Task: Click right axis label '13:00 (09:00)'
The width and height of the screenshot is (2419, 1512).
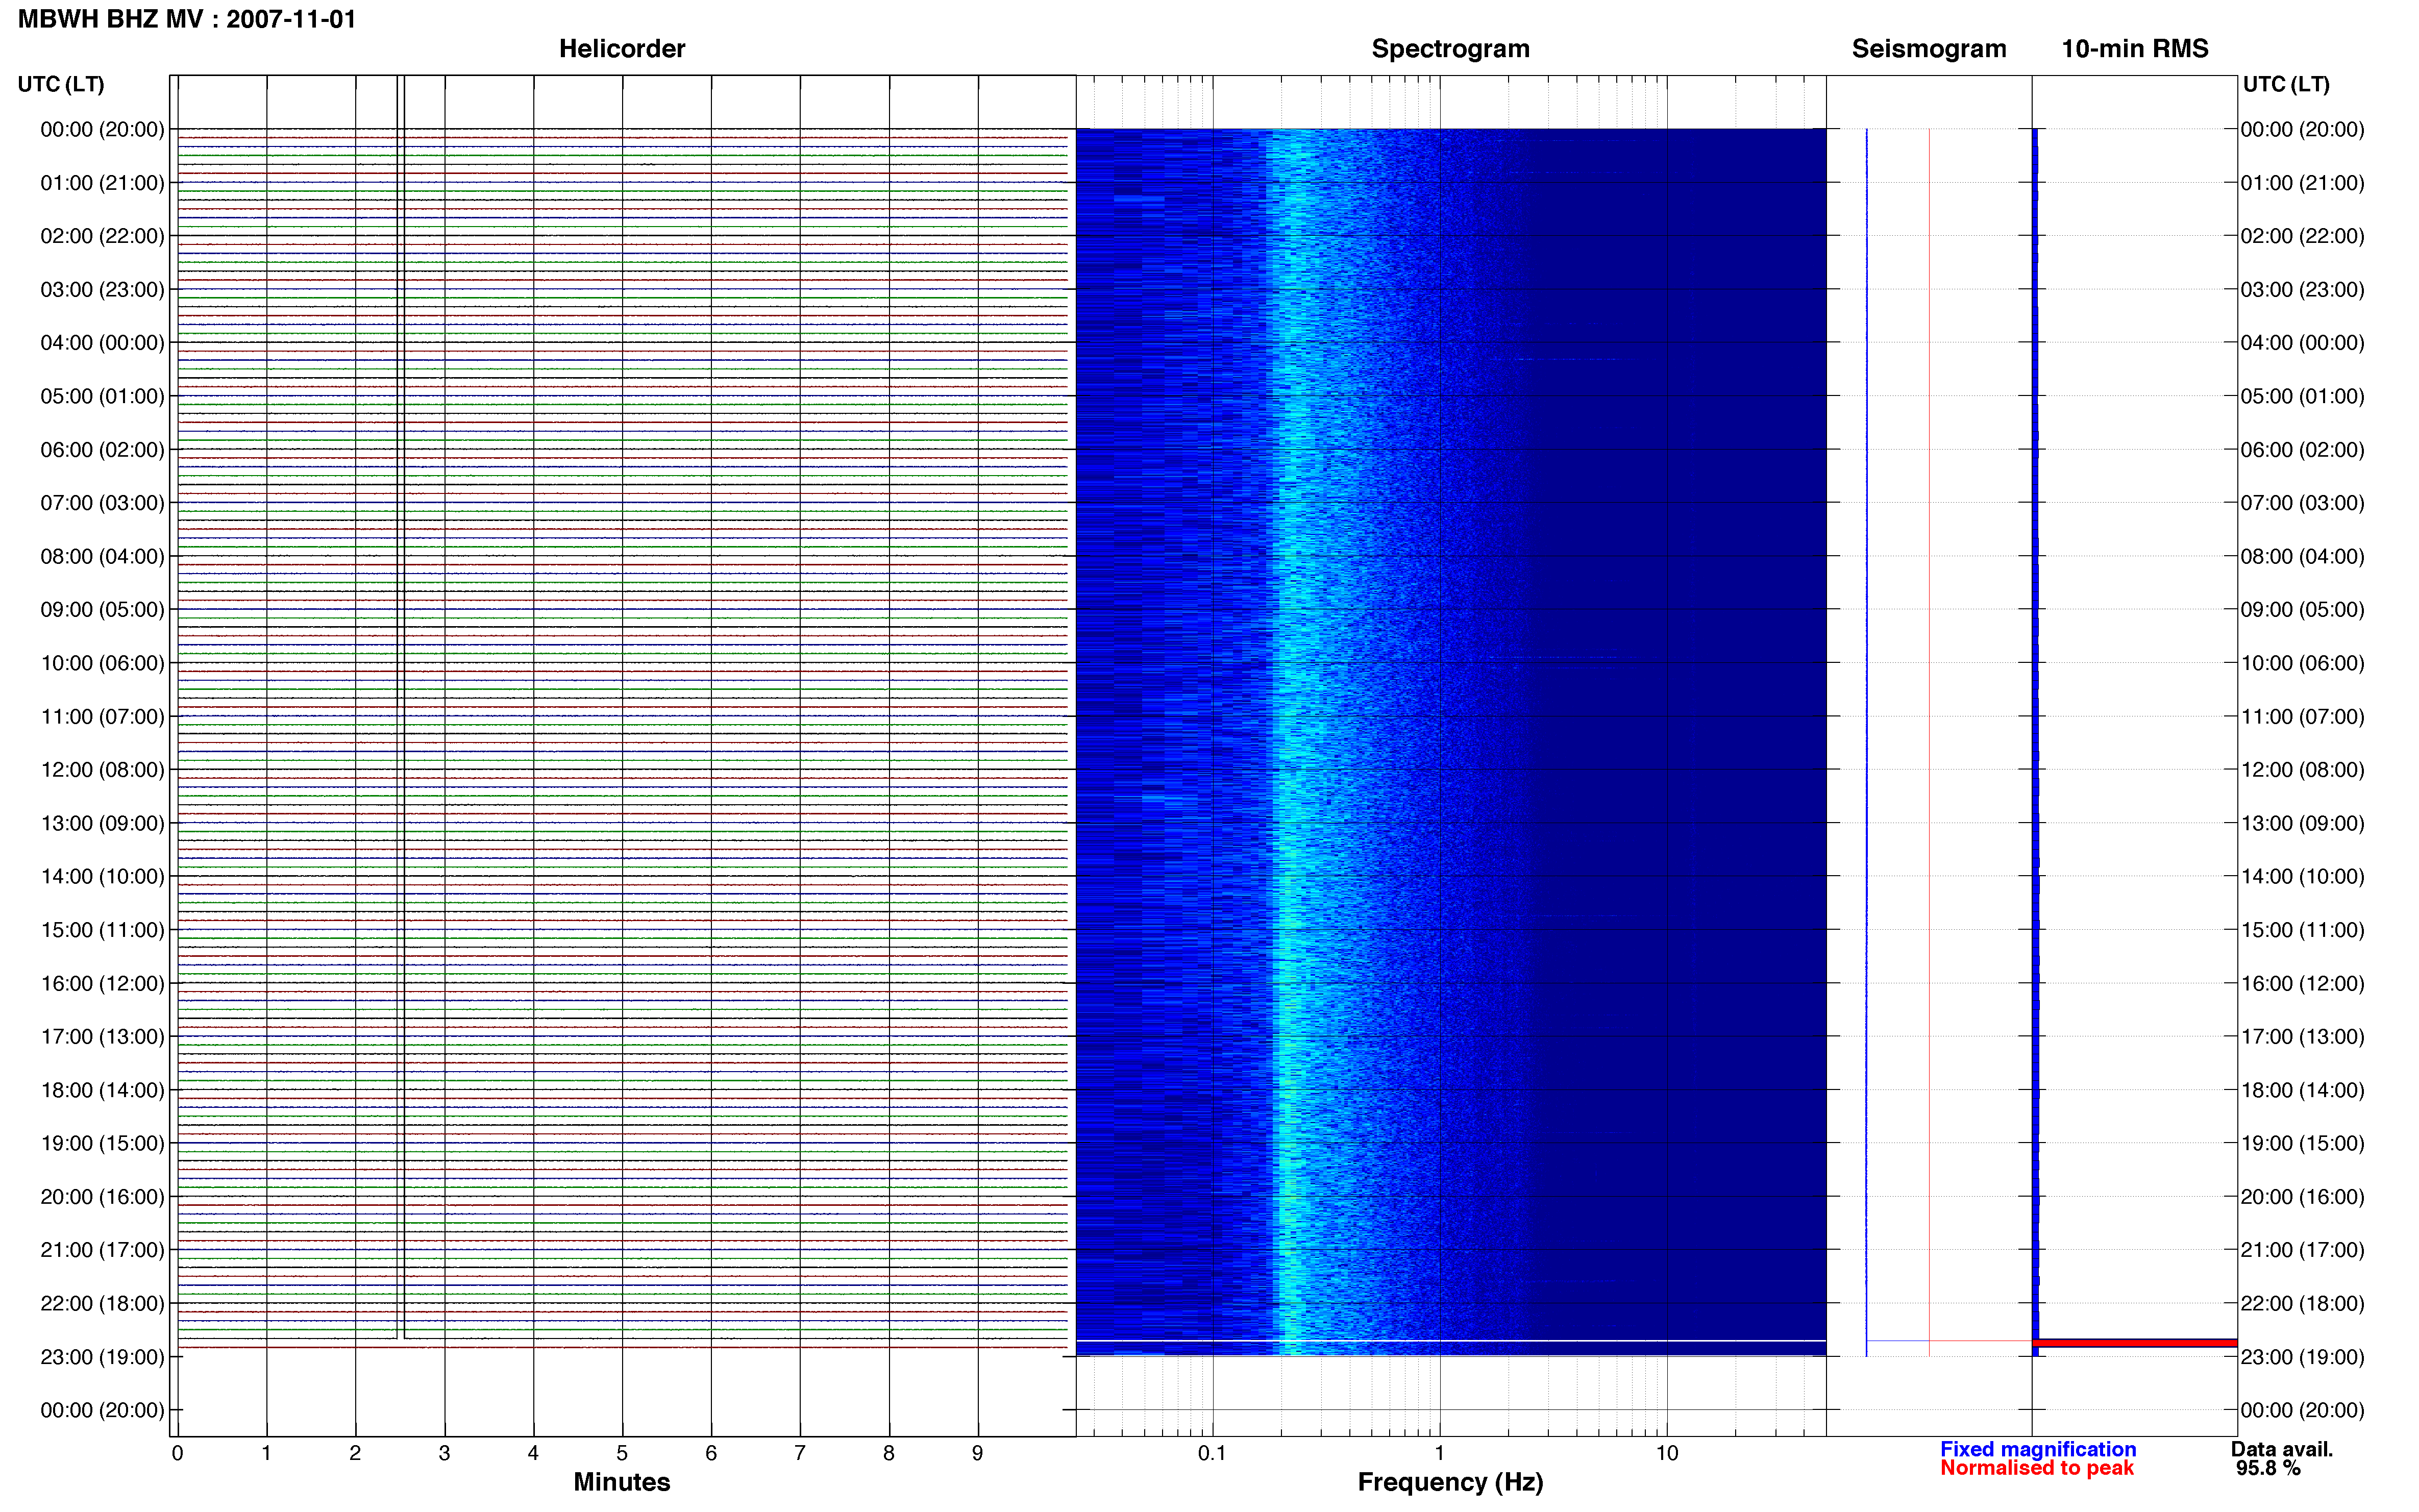Action: 2302,824
